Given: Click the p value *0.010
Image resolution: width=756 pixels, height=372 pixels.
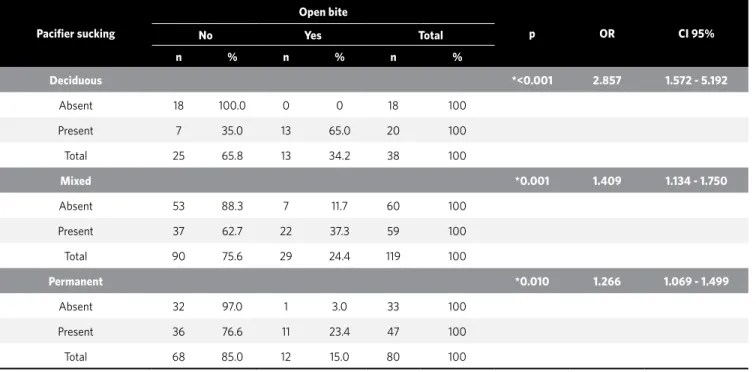Looking at the screenshot, I should point(532,281).
